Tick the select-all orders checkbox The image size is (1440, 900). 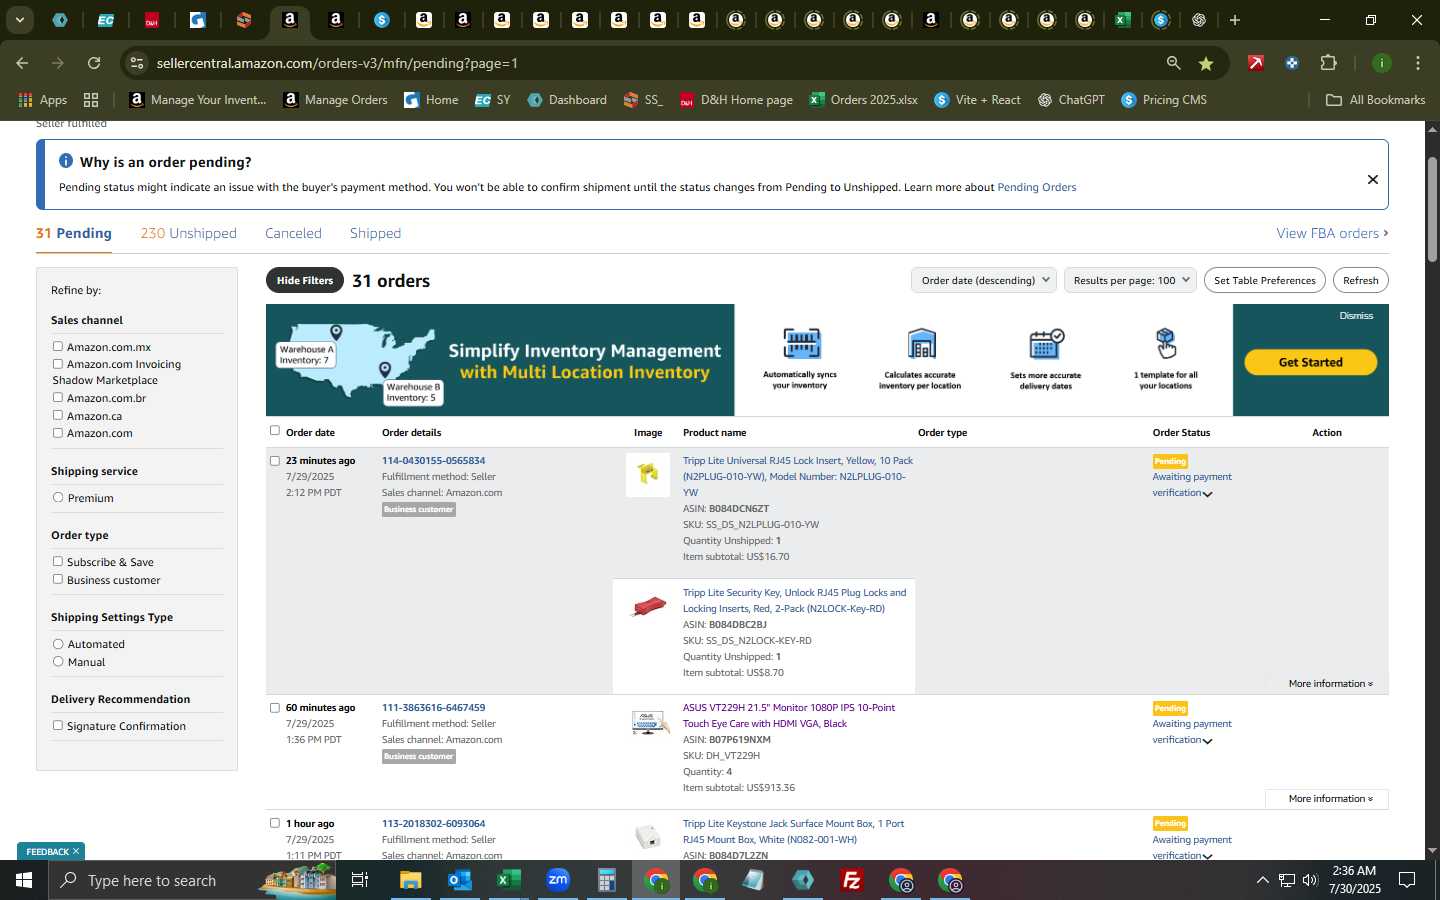[275, 431]
